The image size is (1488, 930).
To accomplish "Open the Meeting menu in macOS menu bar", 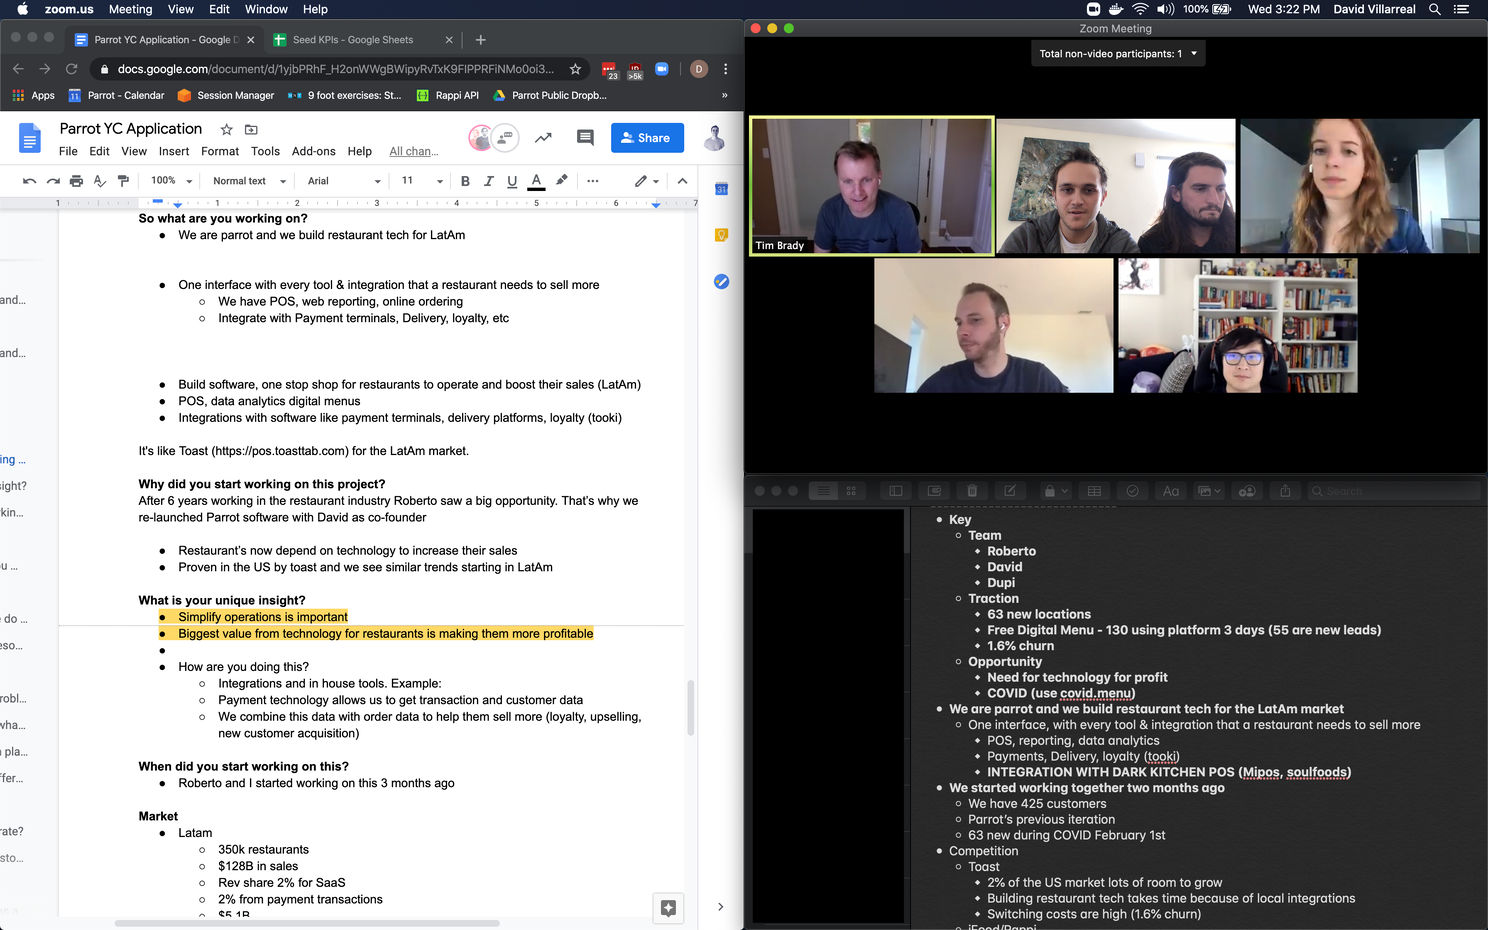I will click(130, 9).
